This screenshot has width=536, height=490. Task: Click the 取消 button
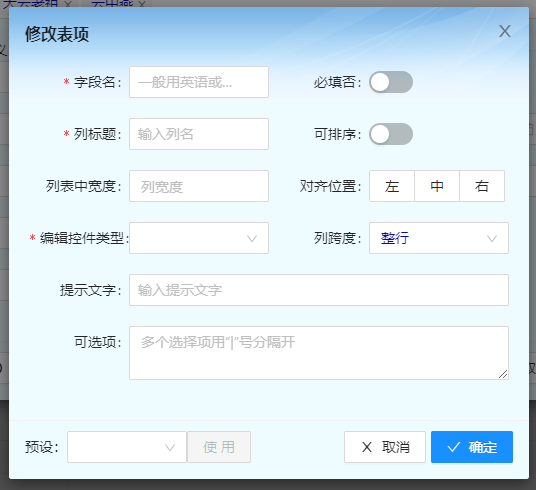point(385,447)
